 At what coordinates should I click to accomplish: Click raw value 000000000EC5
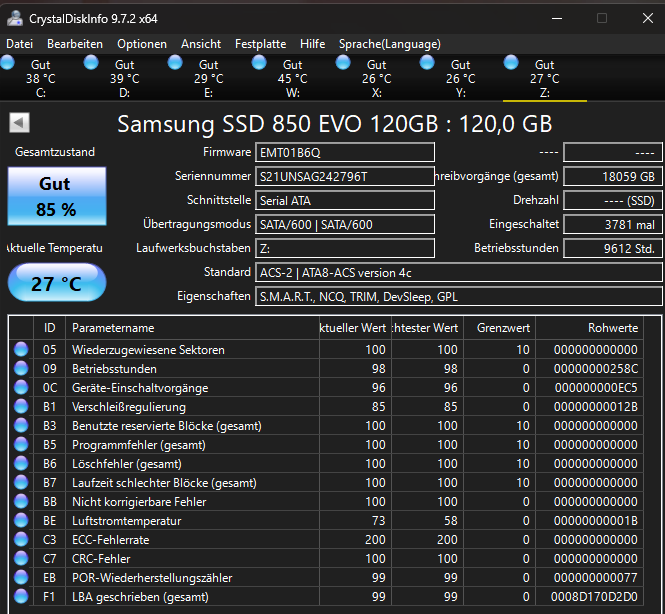595,388
